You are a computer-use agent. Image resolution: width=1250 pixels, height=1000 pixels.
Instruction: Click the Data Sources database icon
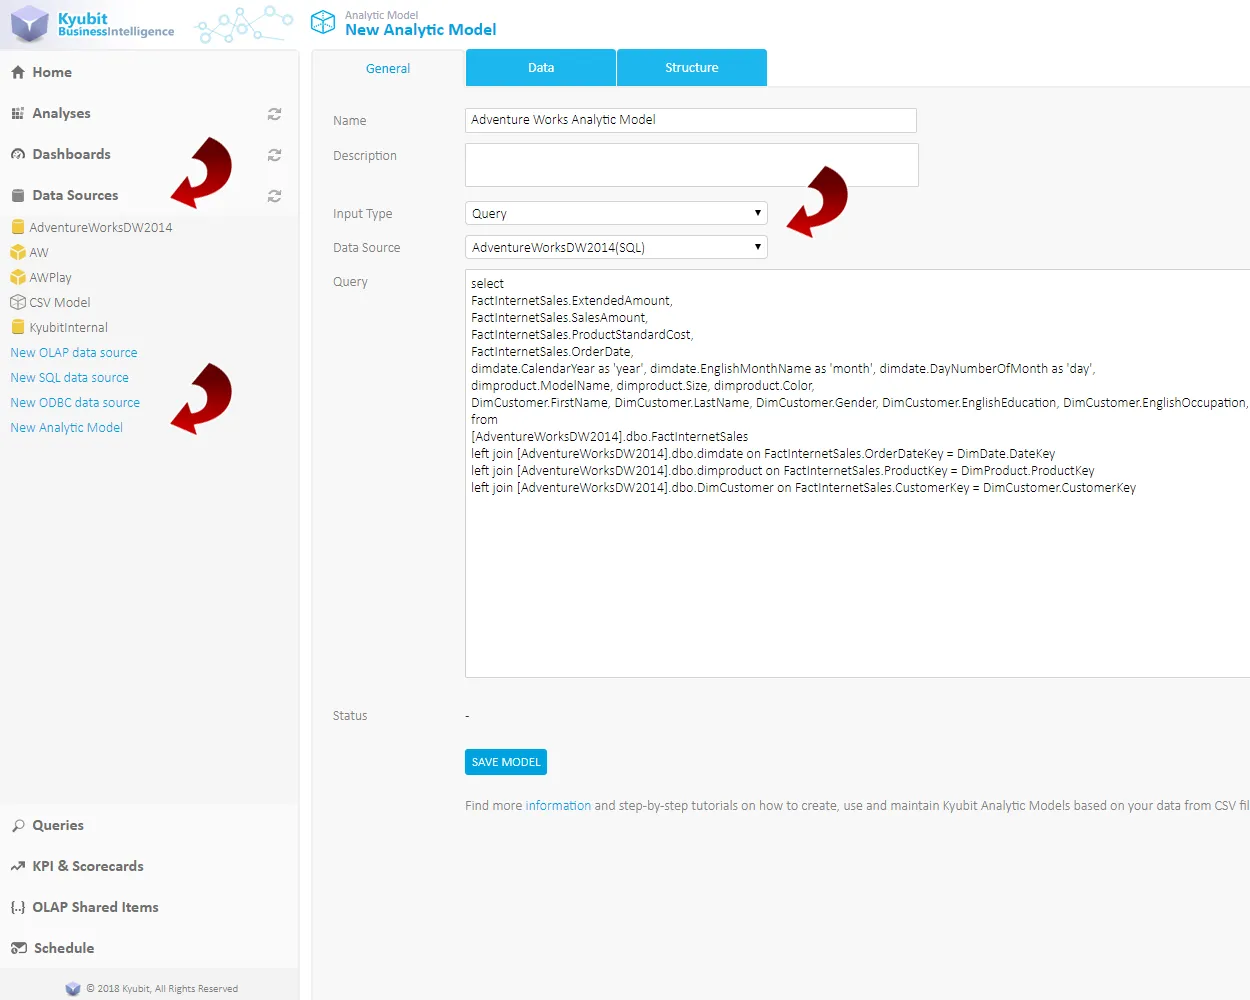coord(18,195)
